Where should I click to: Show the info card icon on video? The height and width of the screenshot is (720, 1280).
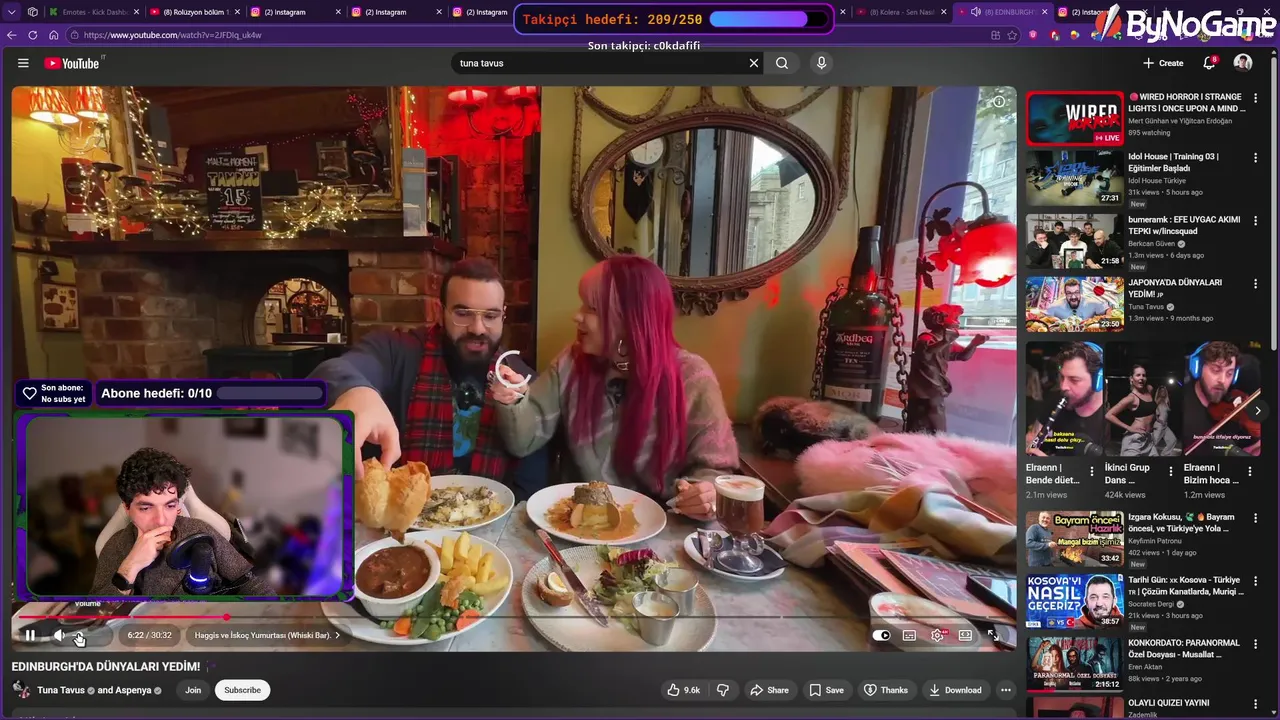point(998,102)
